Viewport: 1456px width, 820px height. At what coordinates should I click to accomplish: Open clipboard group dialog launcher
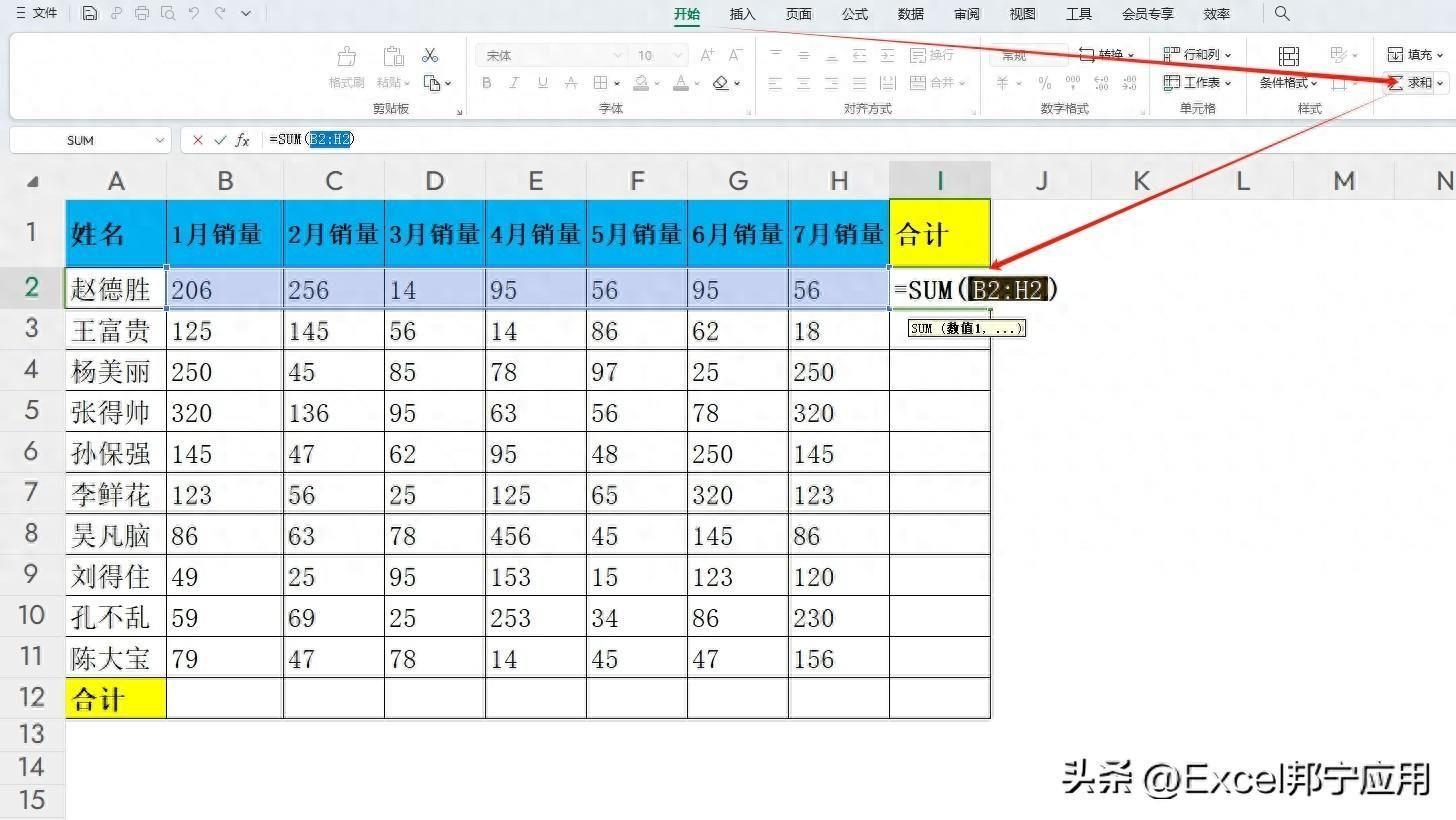coord(459,111)
